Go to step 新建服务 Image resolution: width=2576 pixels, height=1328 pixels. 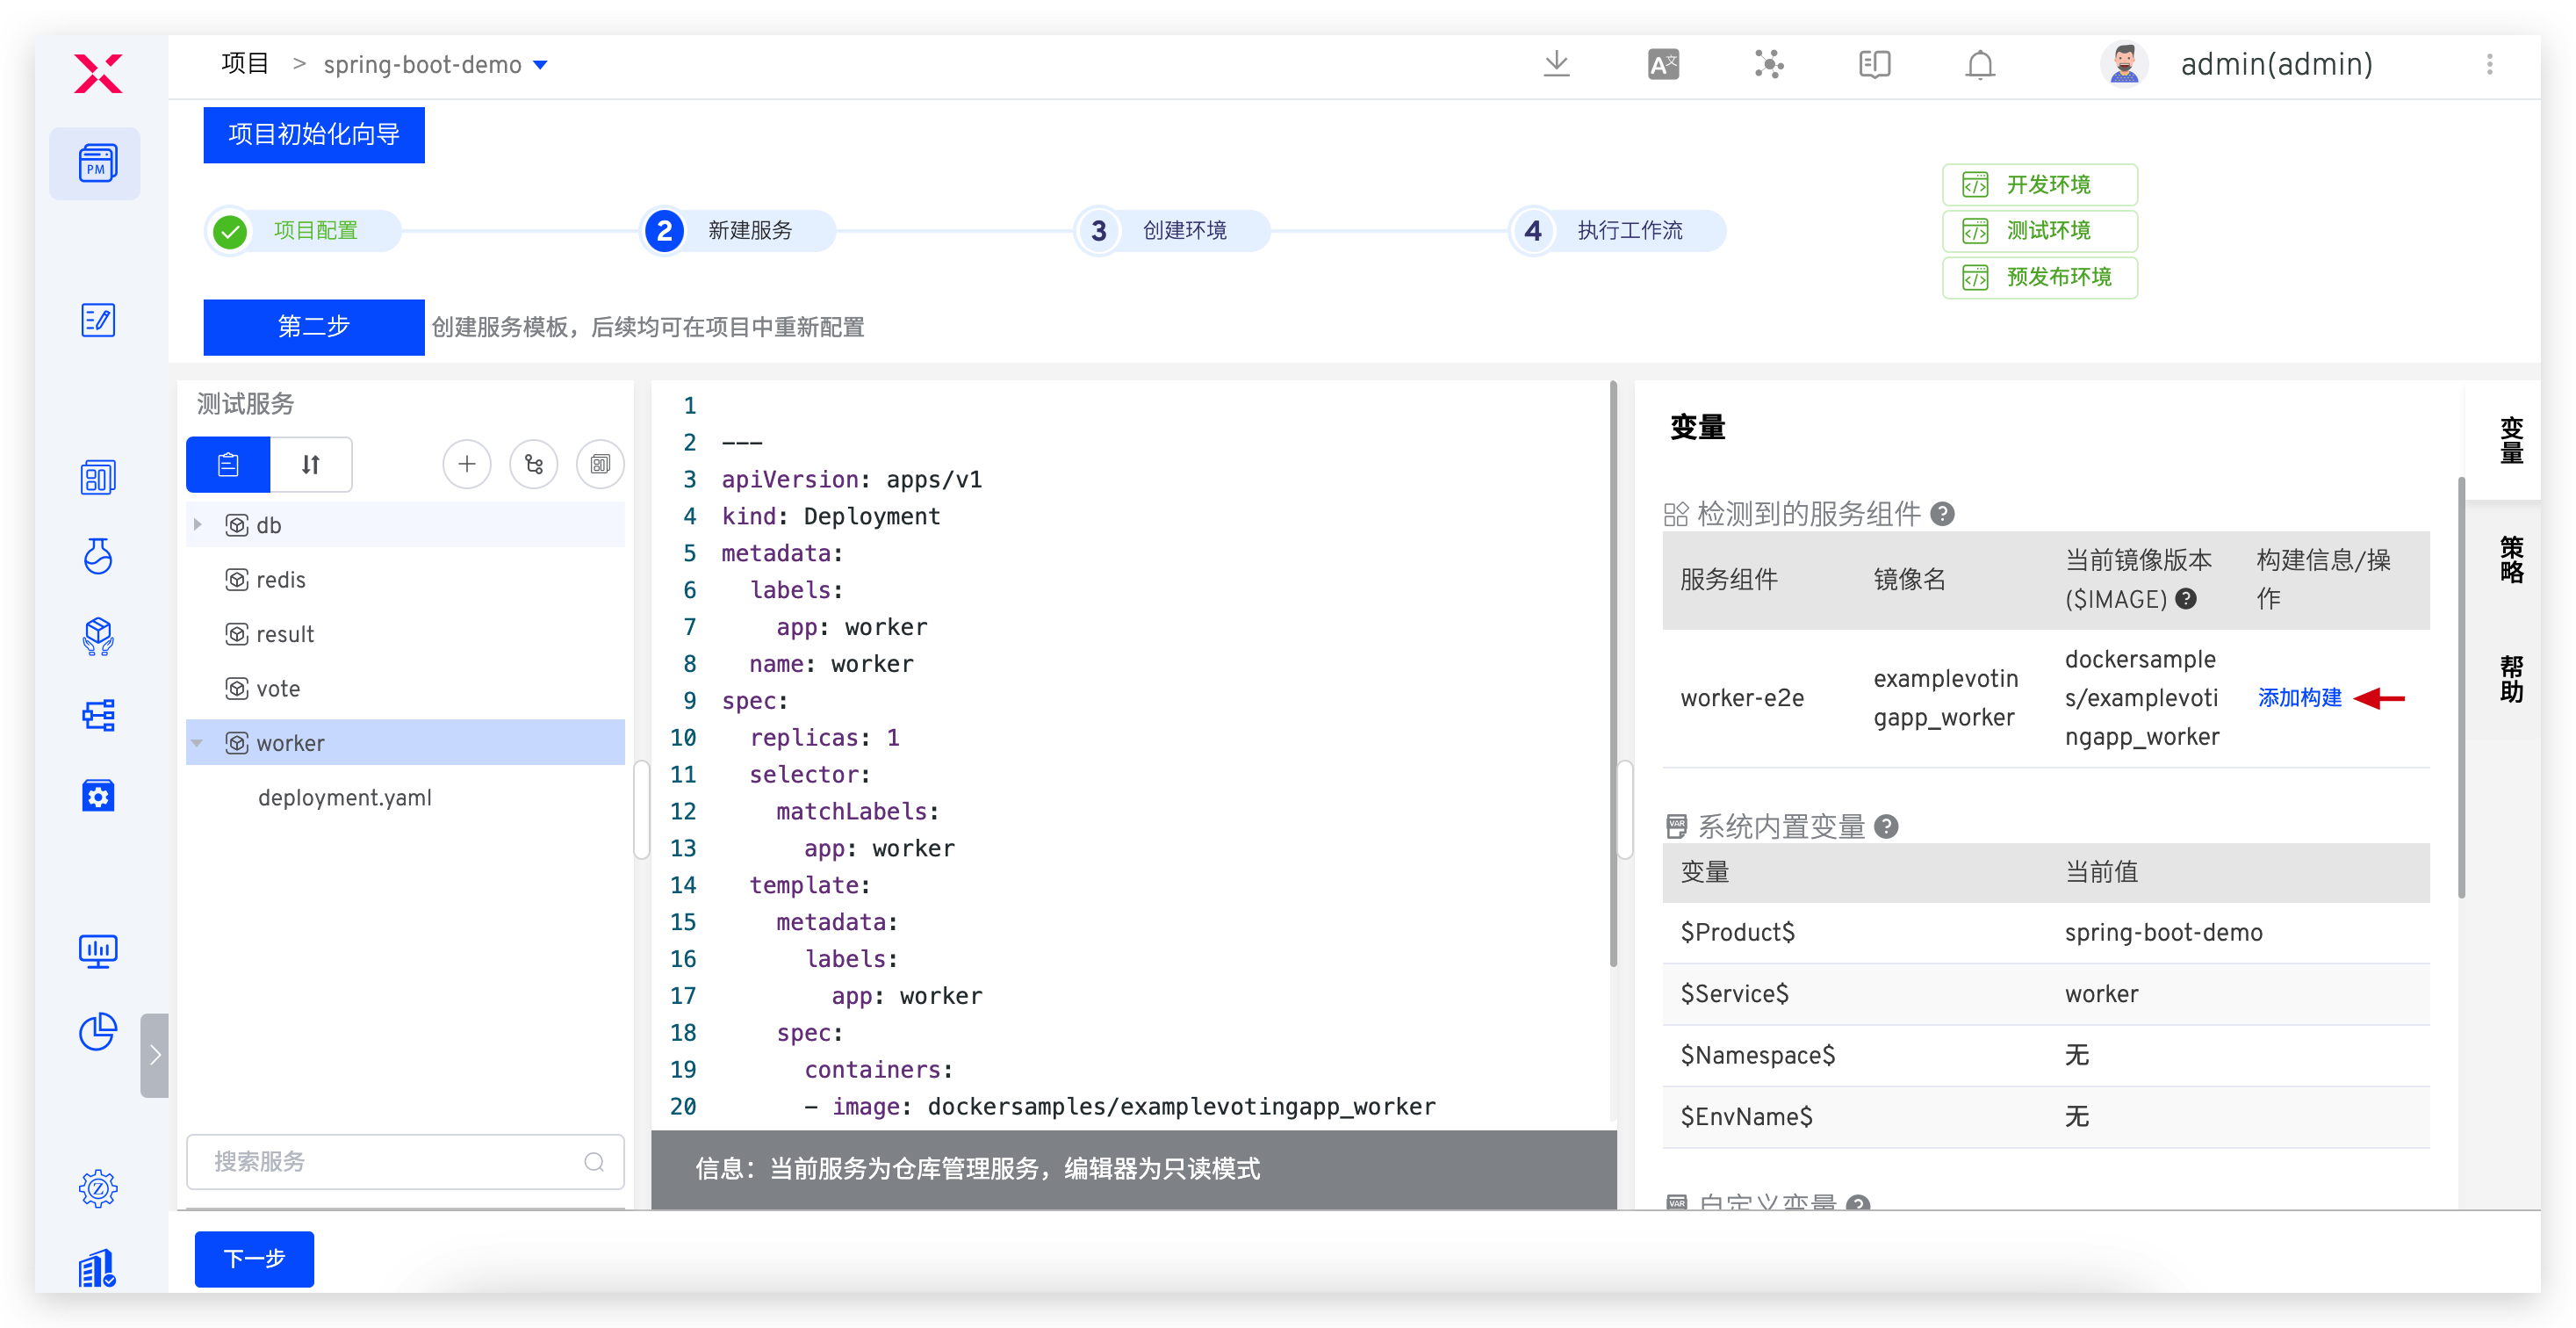pyautogui.click(x=739, y=231)
